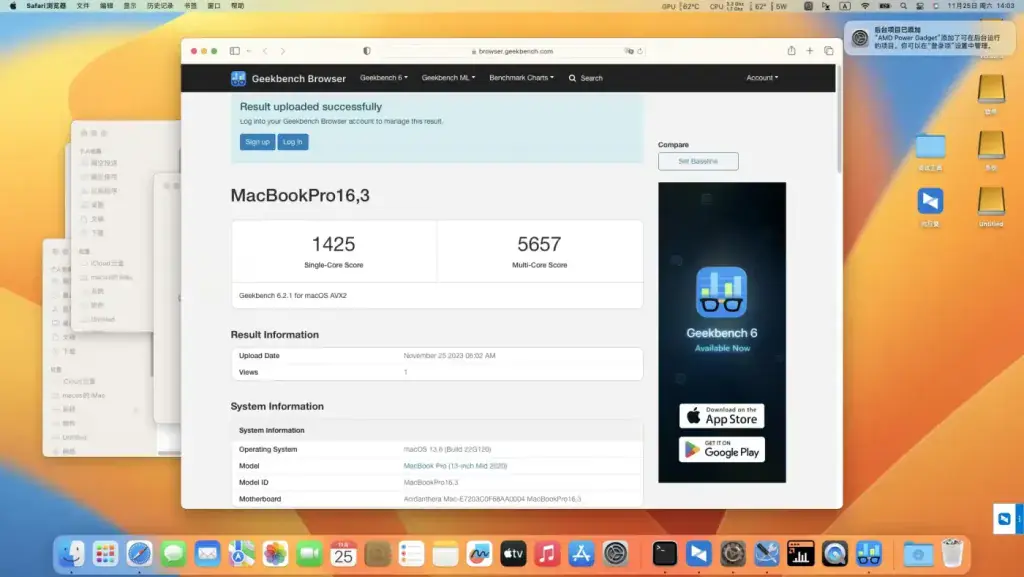Open Launchpad from the Dock
Viewport: 1024px width, 577px height.
coord(105,554)
